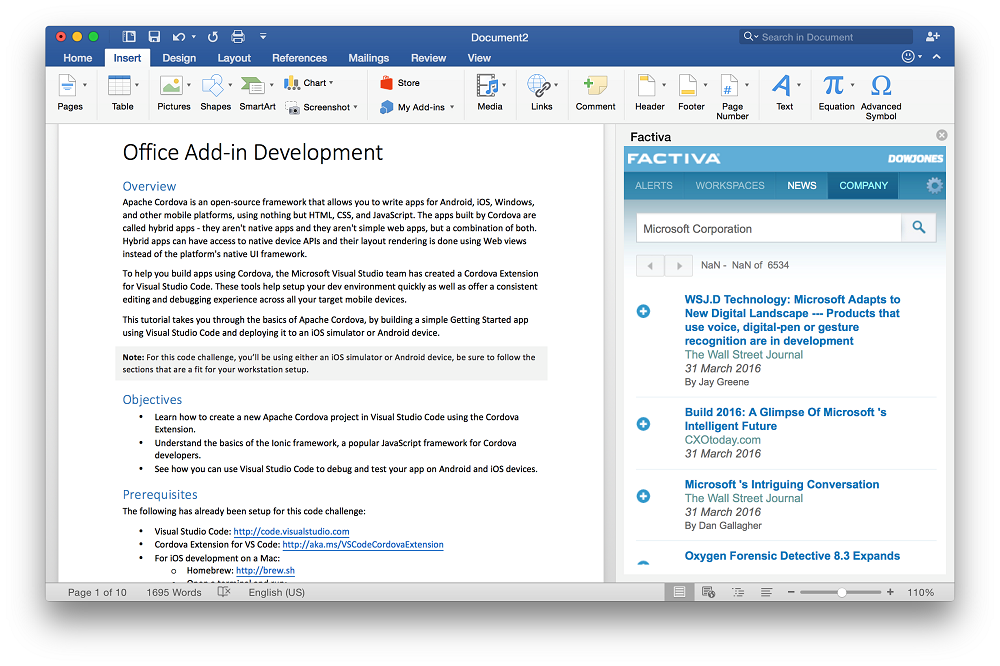Expand the Pages dropdown arrow

pos(85,85)
